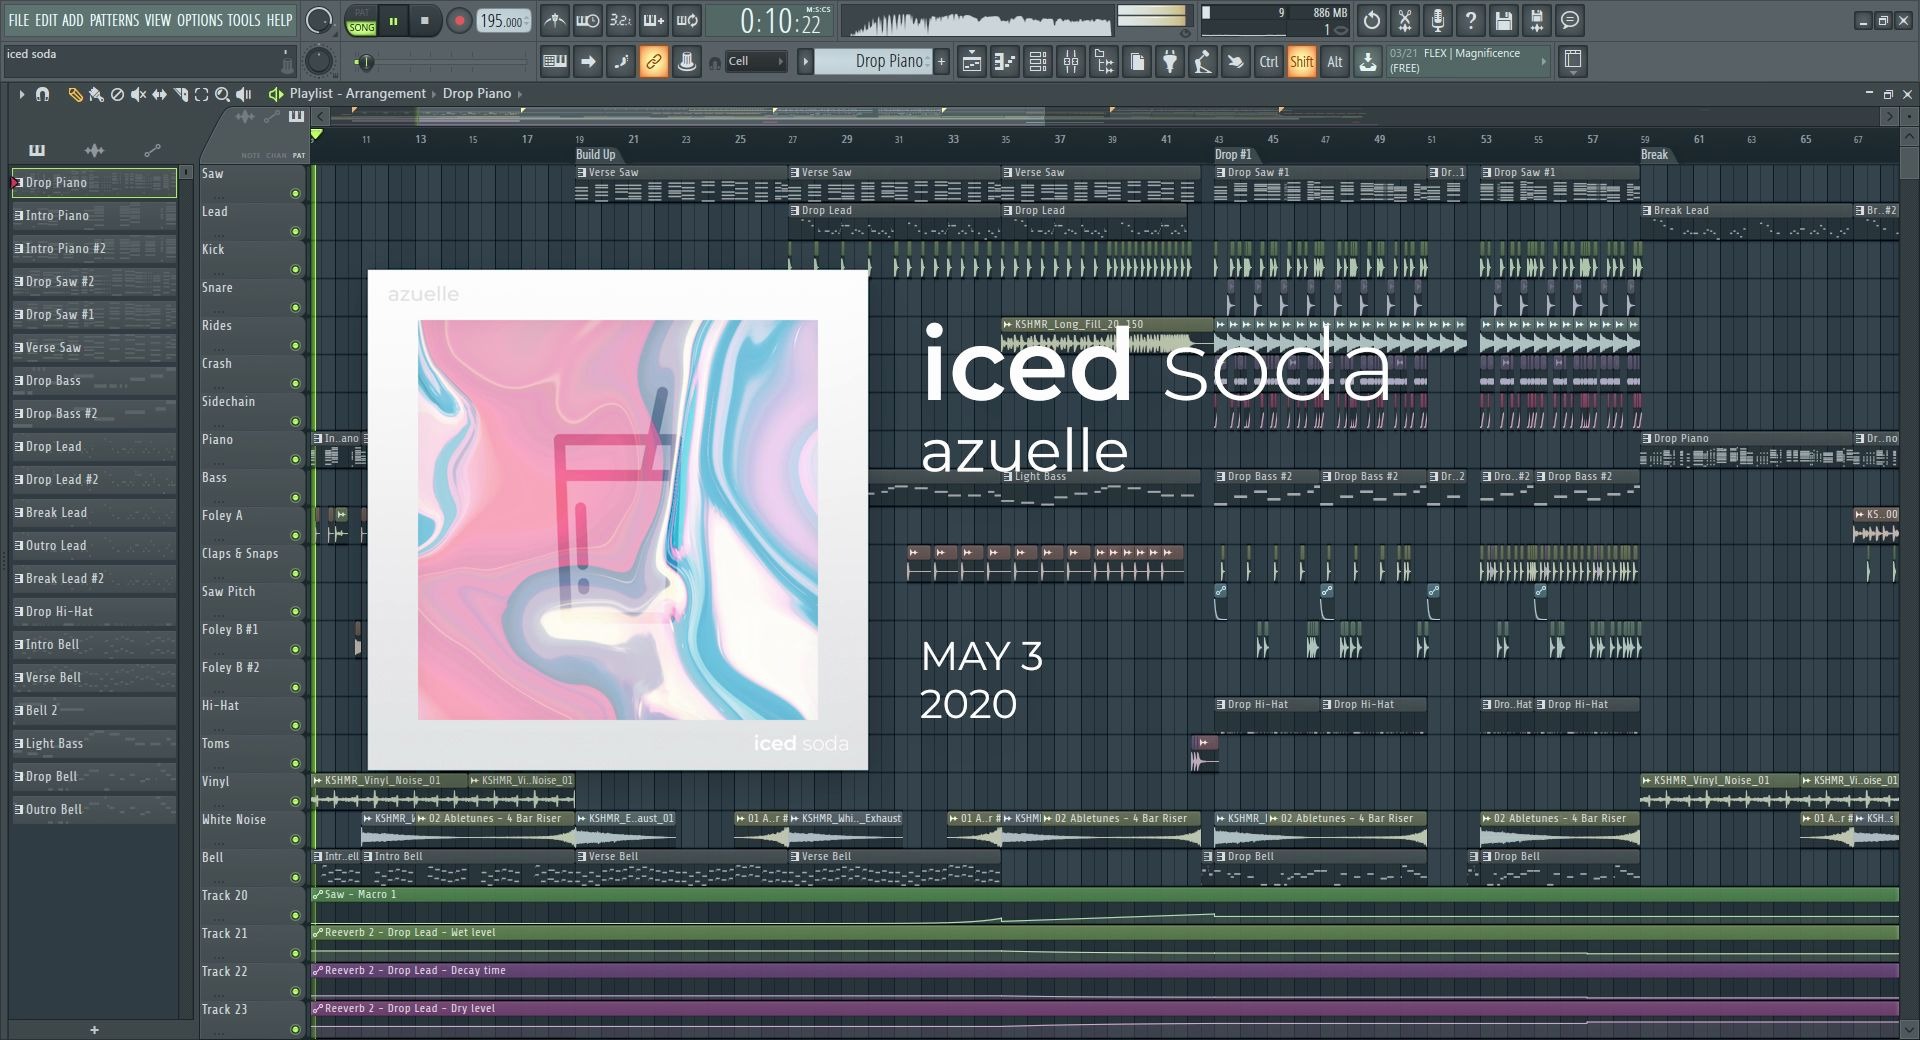
Task: Select the pencil draw tool
Action: [75, 94]
